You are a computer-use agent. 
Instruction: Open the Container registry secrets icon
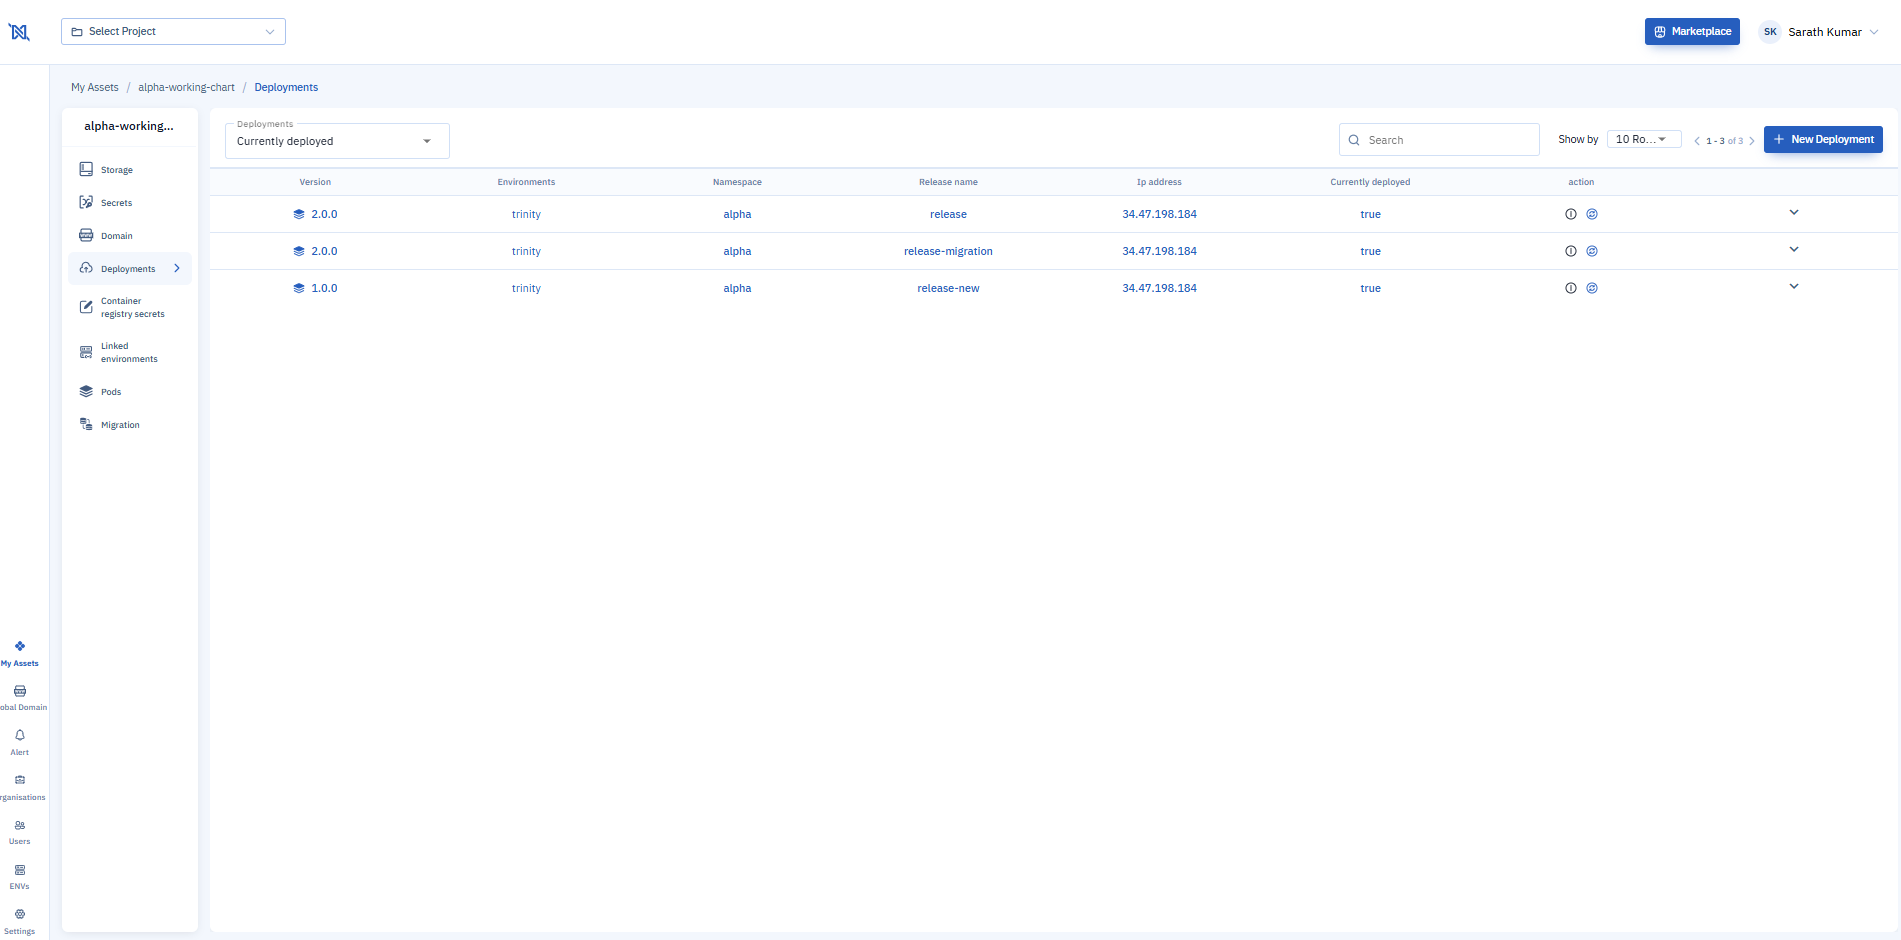[x=86, y=307]
